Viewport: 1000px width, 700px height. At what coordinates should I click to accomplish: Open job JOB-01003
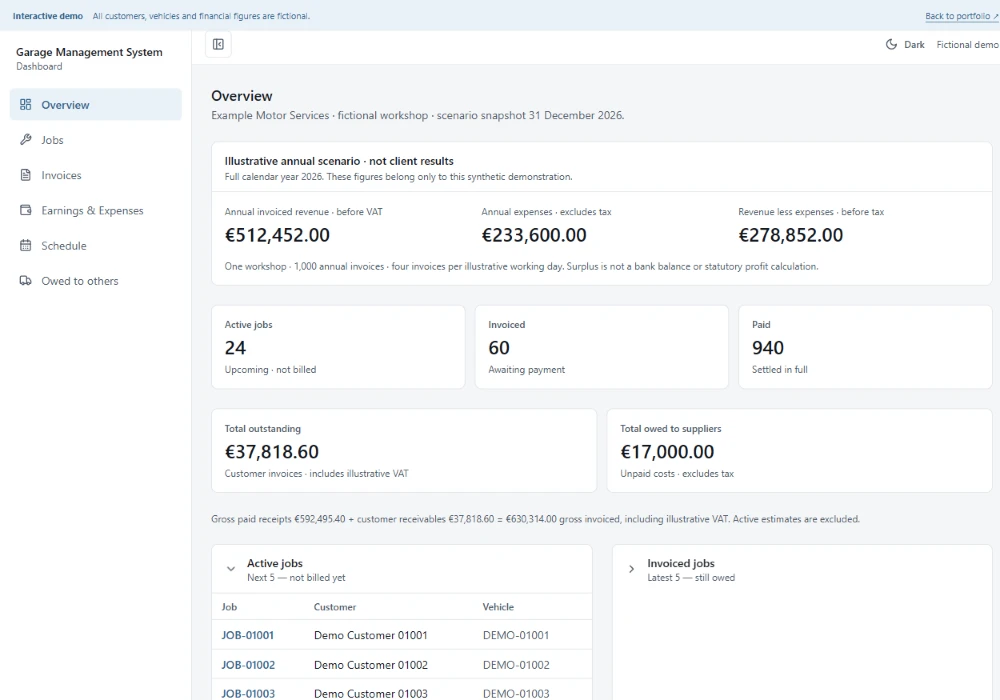(248, 694)
